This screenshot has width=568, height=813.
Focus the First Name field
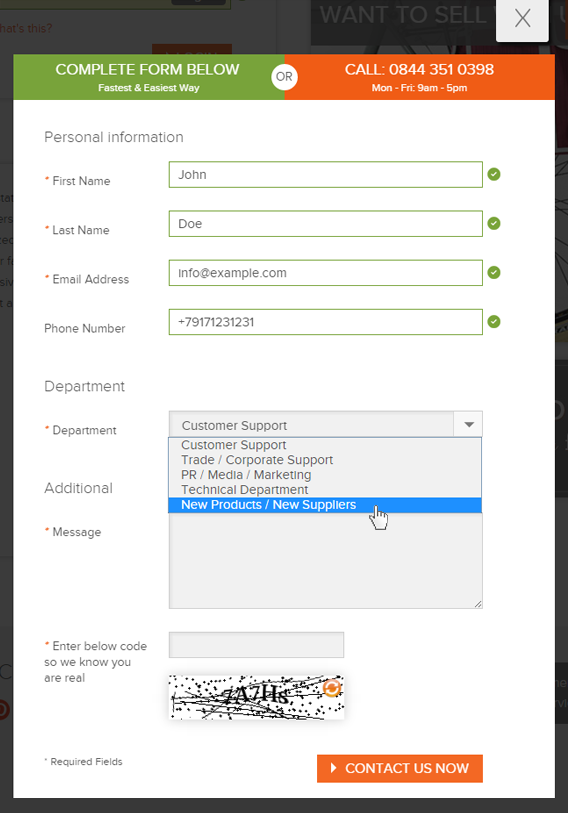pos(326,175)
